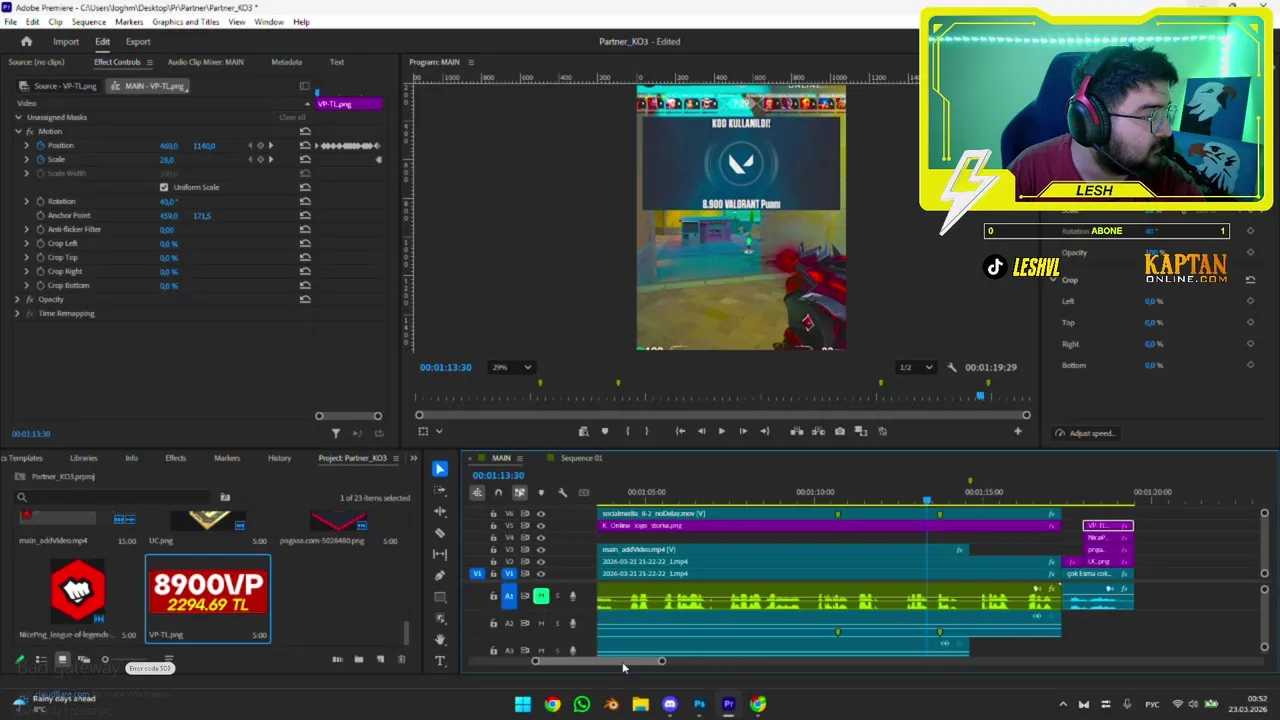Click Step Forward one frame
Viewport: 1280px width, 720px height.
coord(743,431)
